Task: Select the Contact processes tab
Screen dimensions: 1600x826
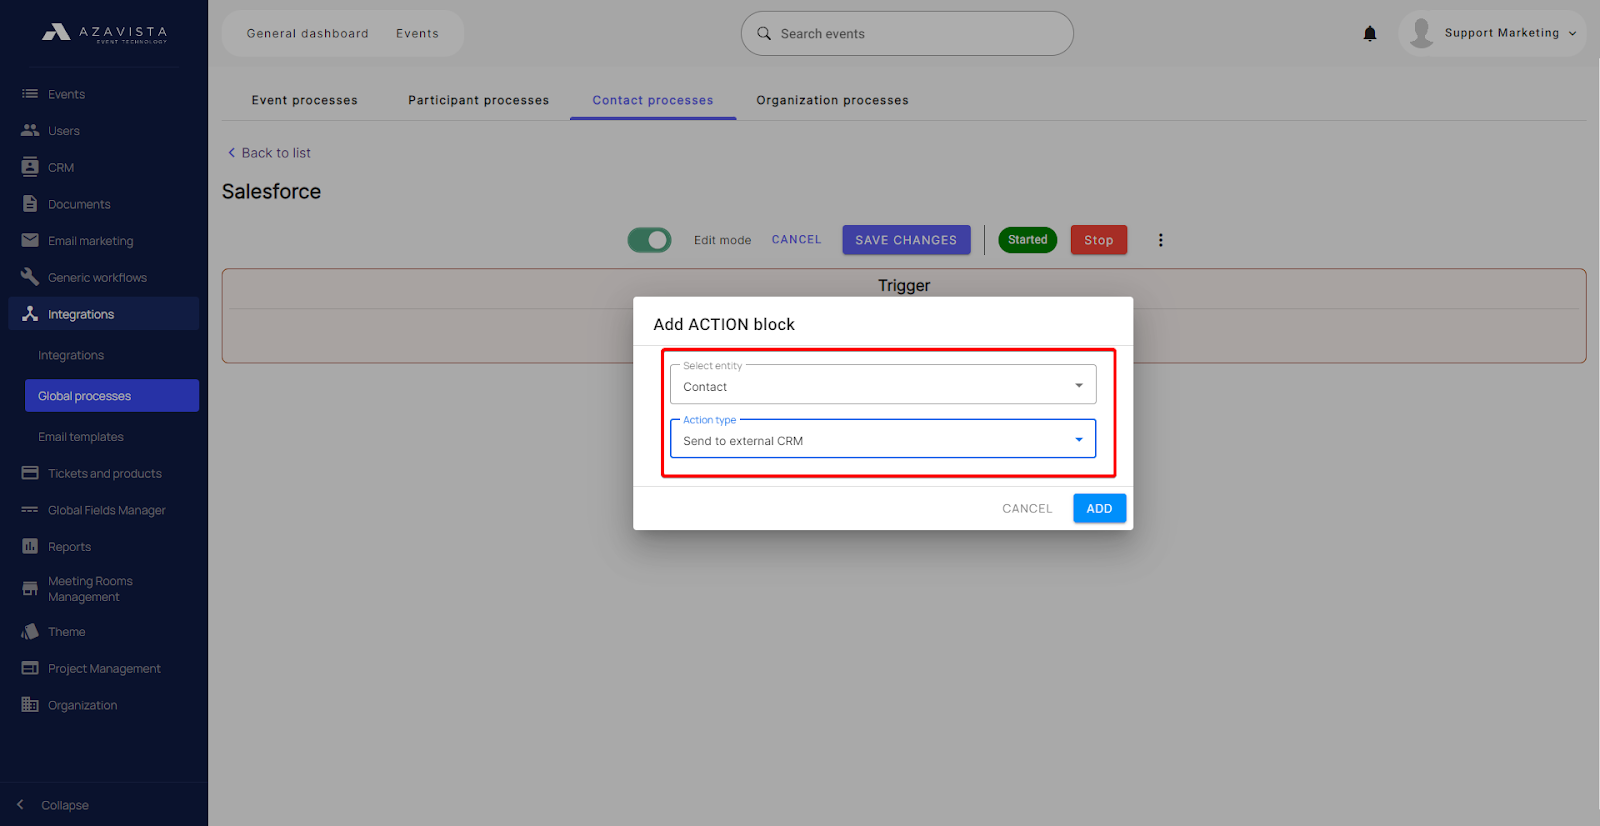Action: click(653, 100)
